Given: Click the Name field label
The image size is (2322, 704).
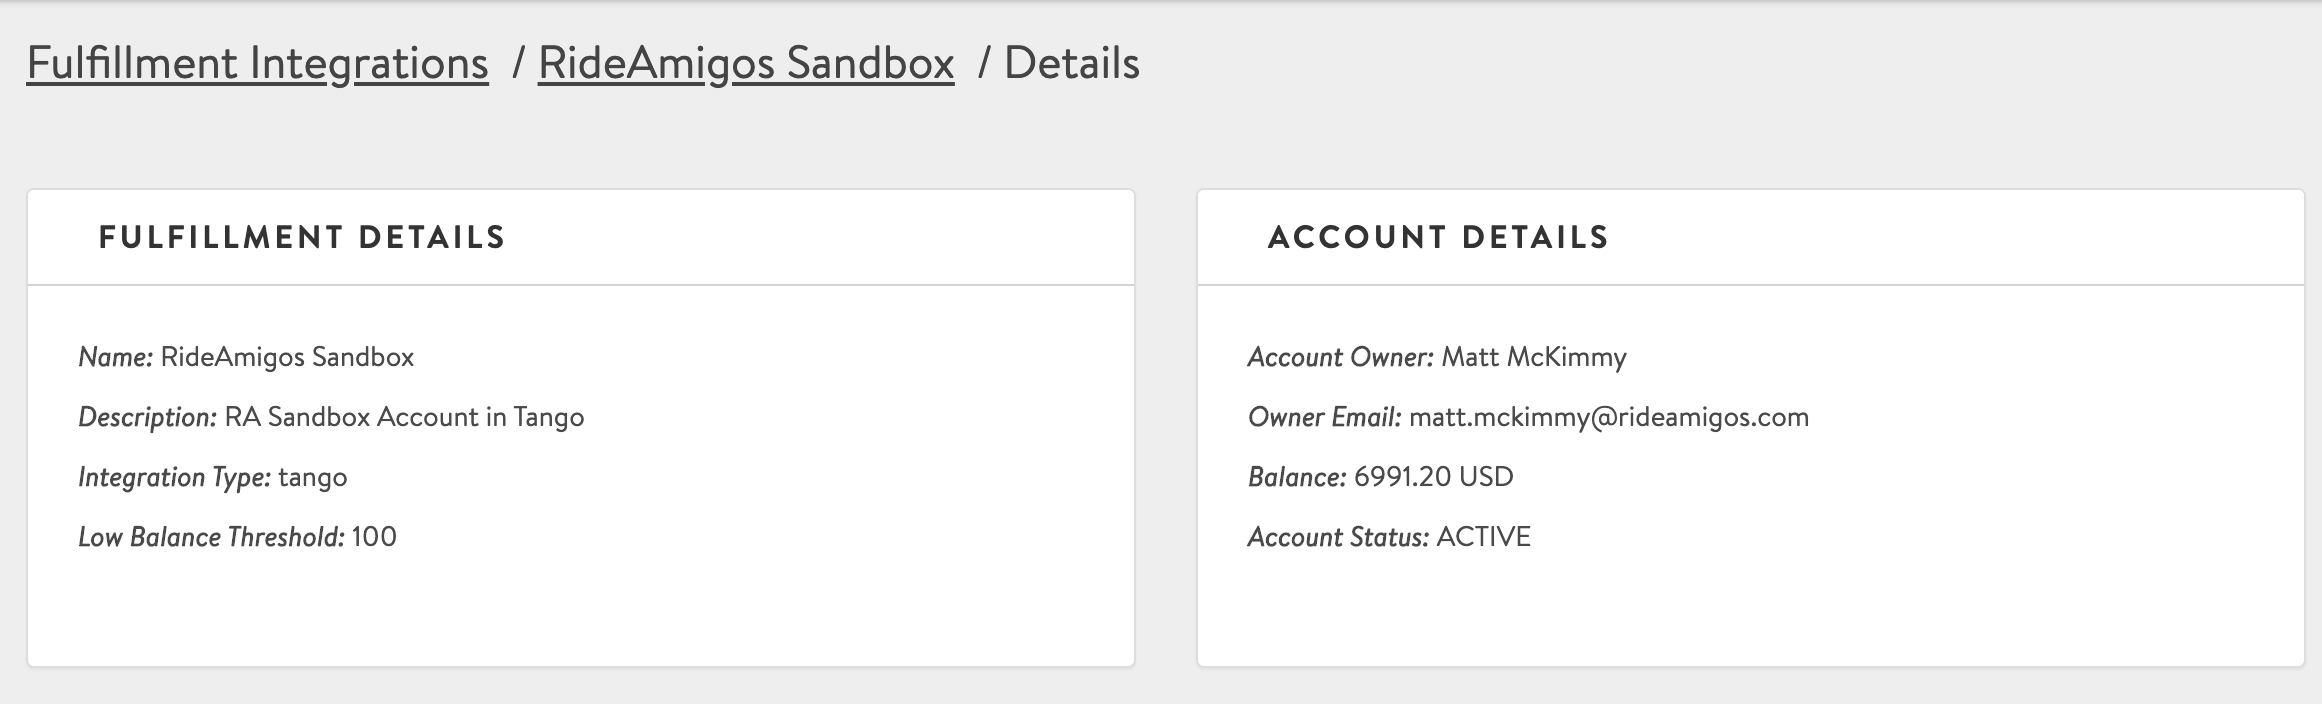Looking at the screenshot, I should [115, 357].
